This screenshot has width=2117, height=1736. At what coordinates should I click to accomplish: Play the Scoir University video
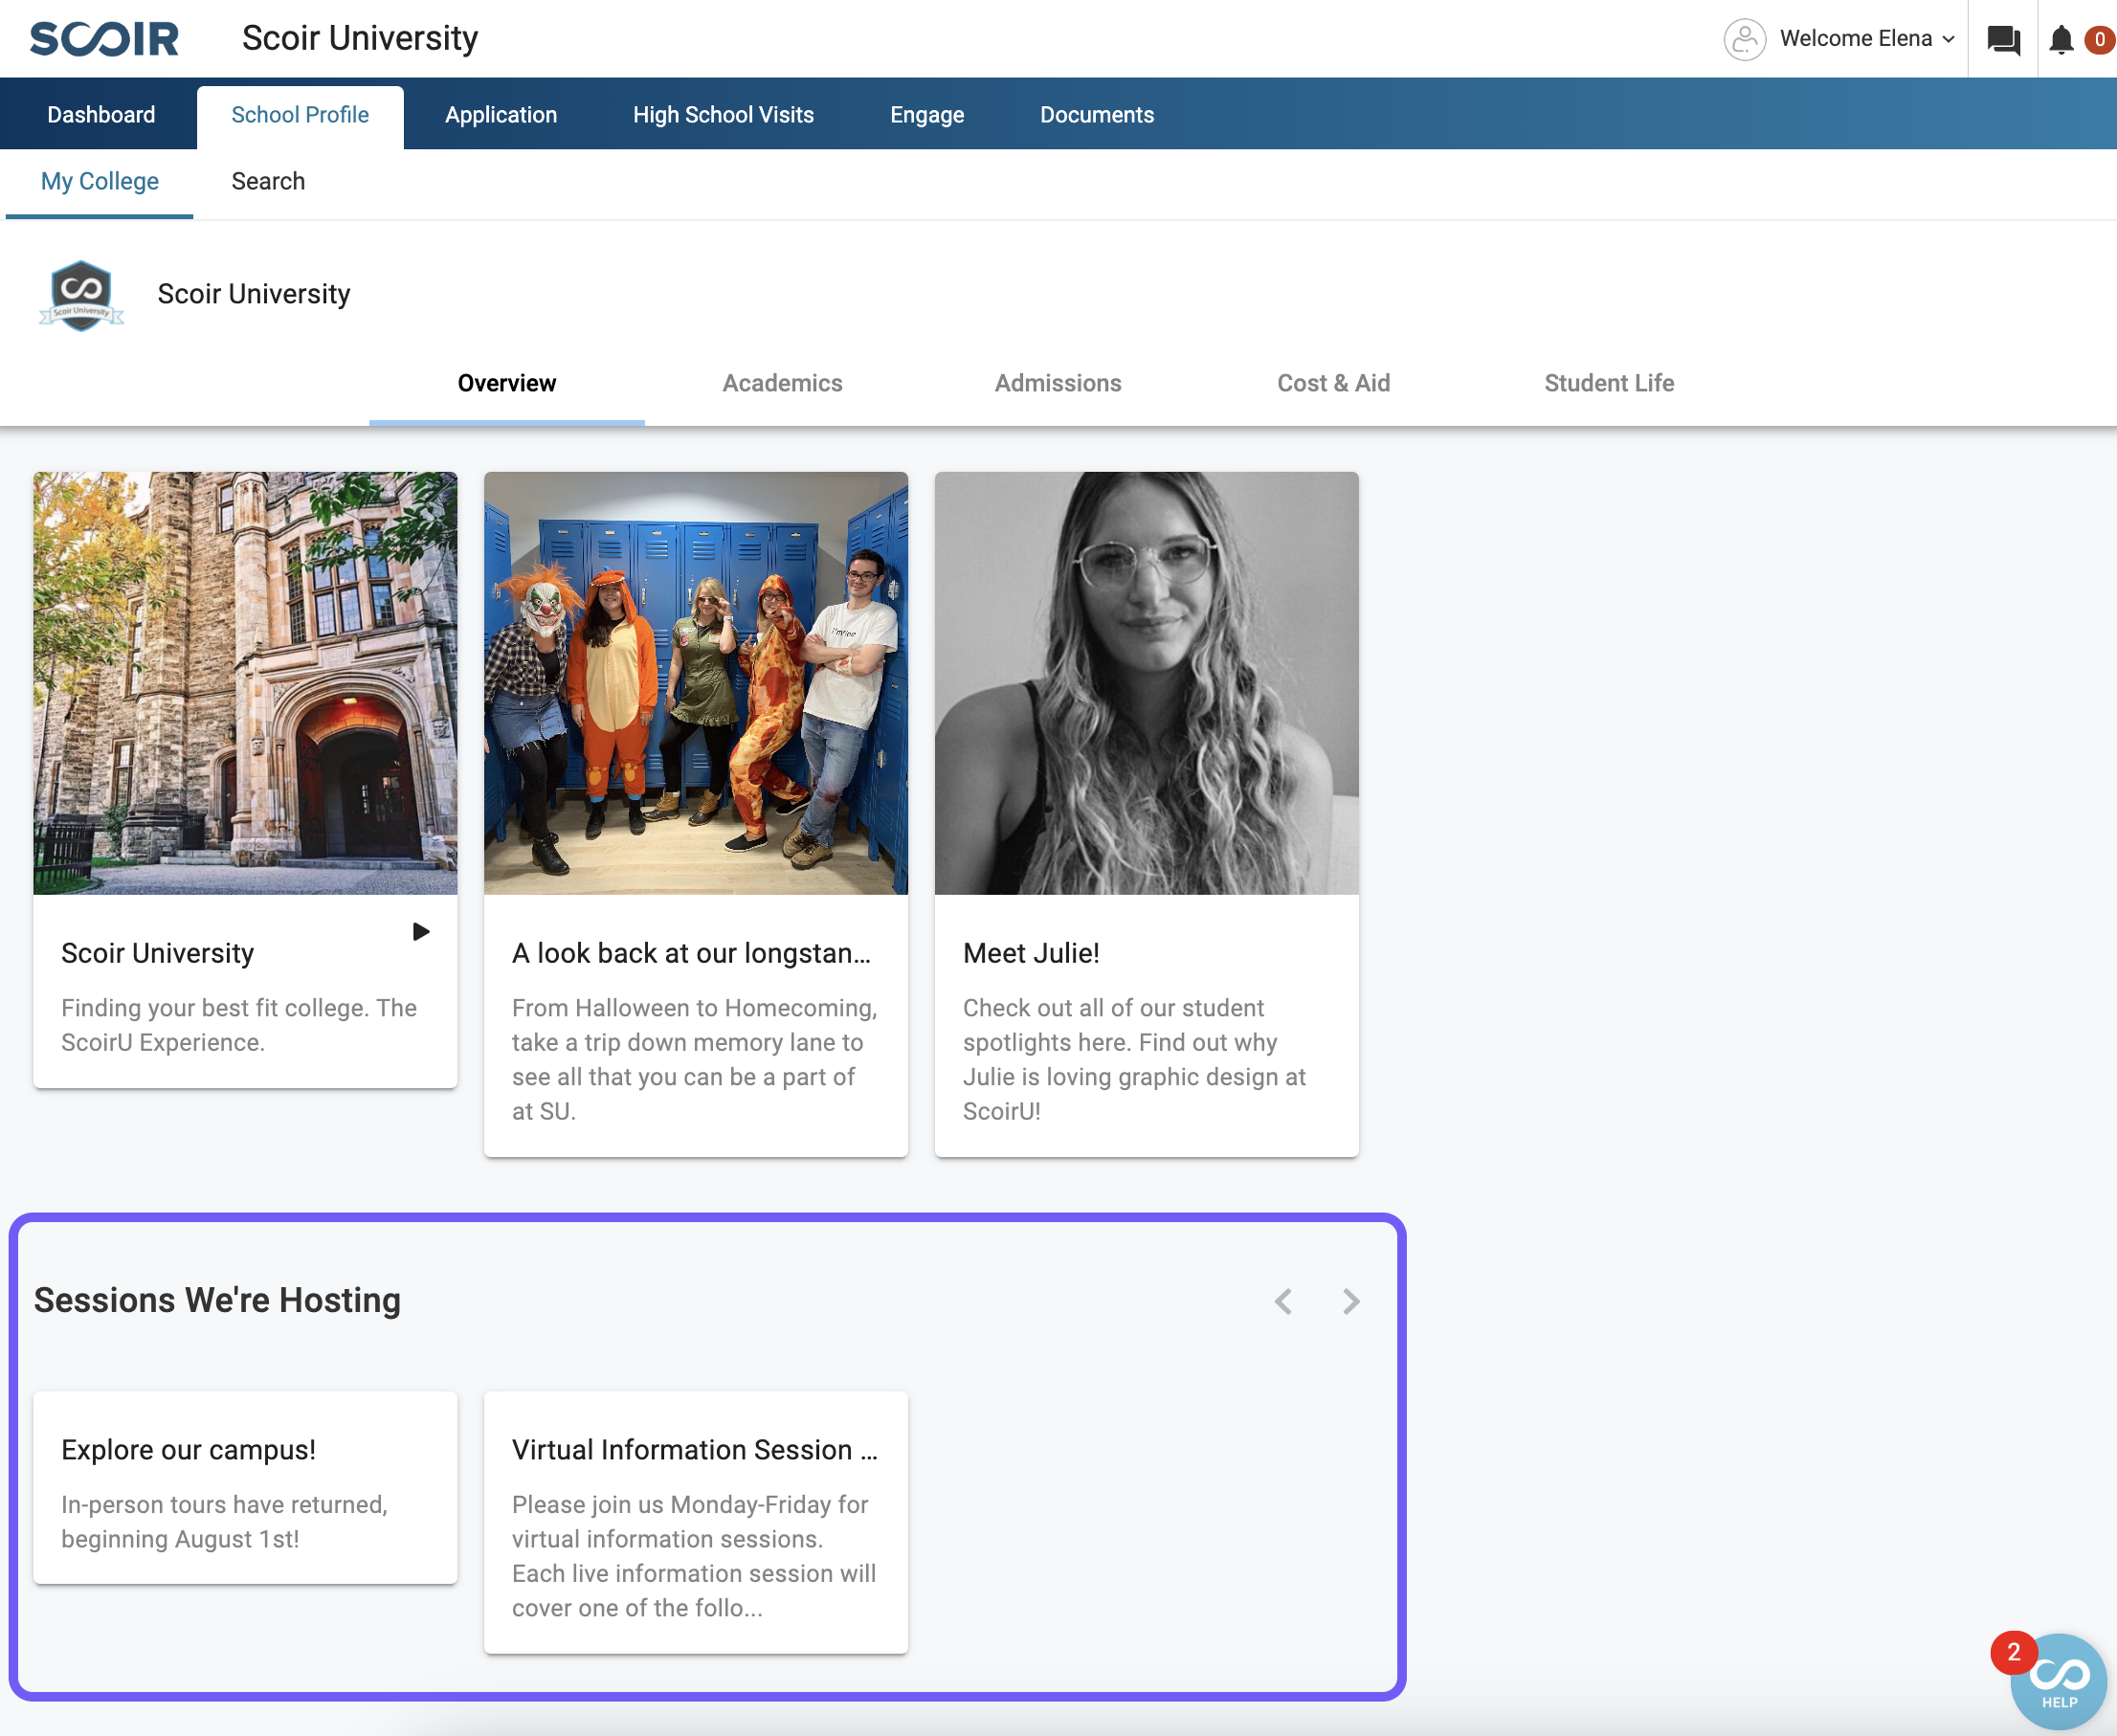(421, 932)
